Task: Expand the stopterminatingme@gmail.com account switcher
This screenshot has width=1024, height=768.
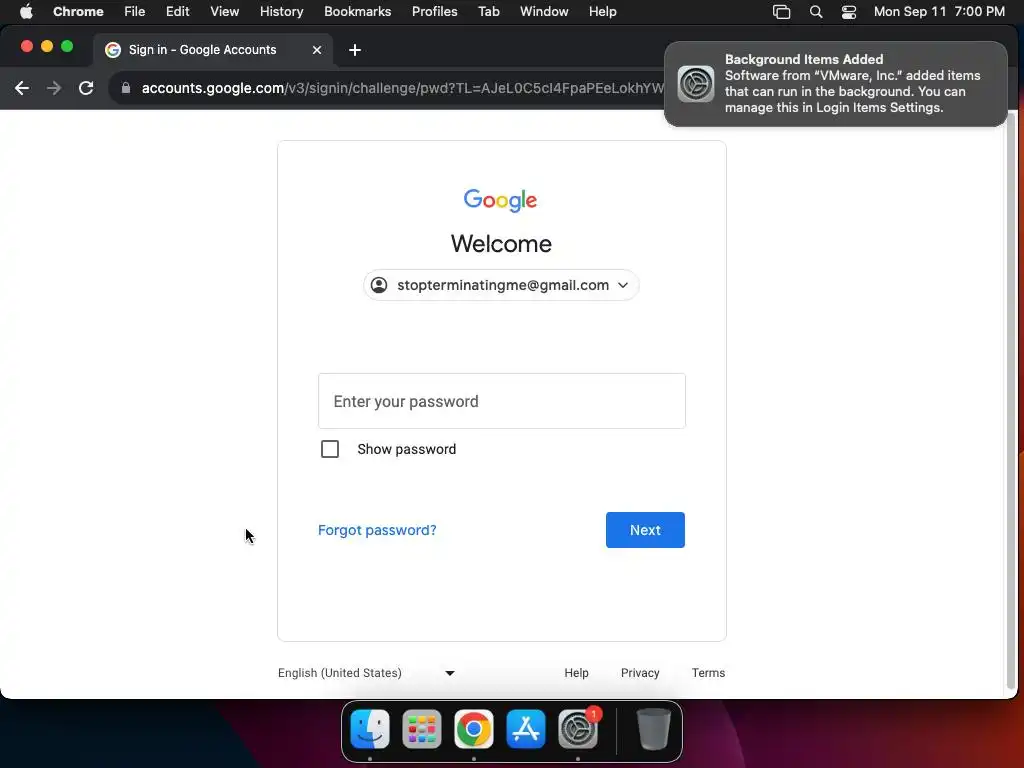Action: pyautogui.click(x=501, y=285)
